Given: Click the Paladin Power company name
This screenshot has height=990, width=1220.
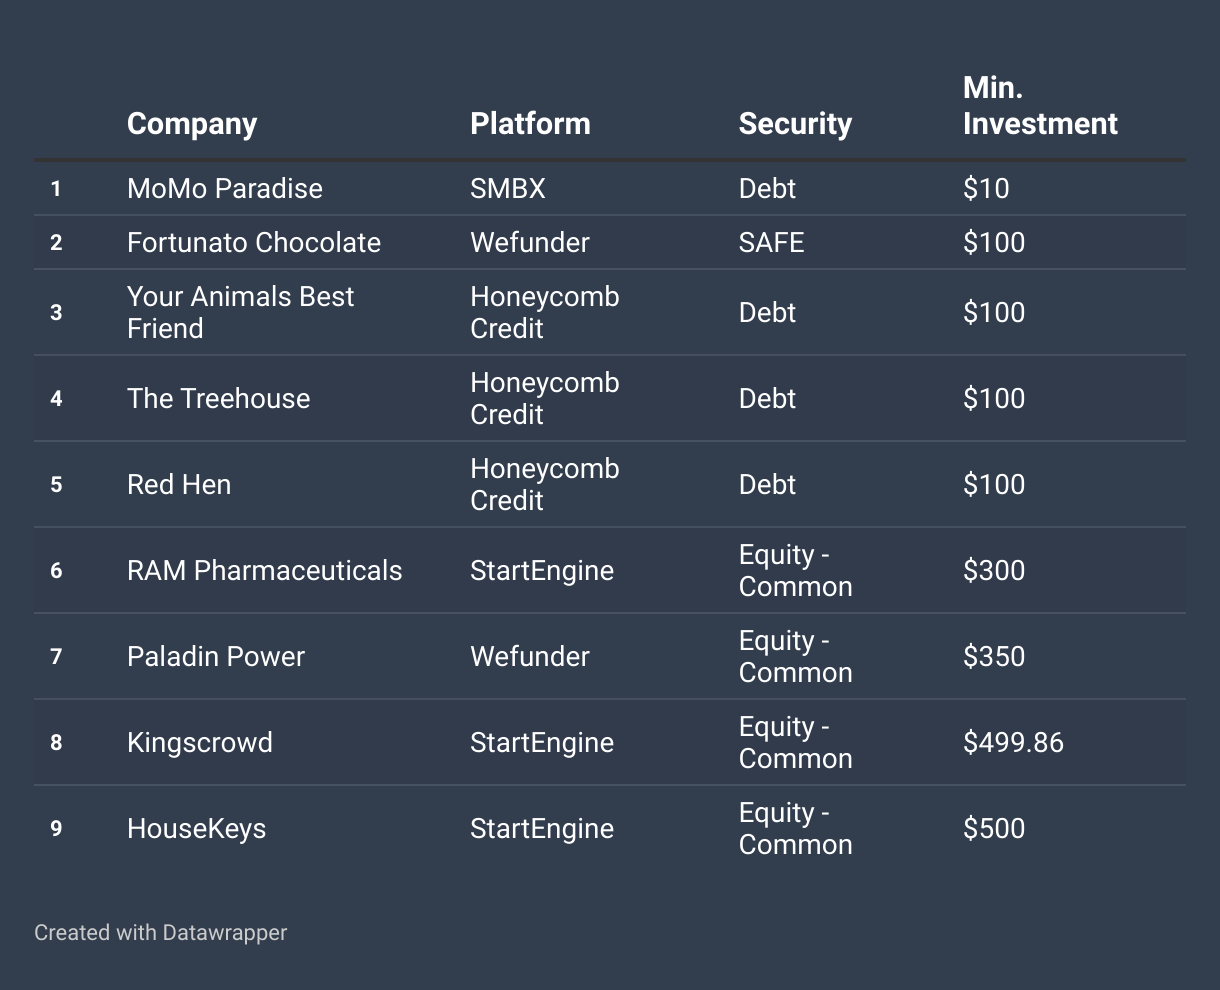Looking at the screenshot, I should pyautogui.click(x=216, y=657).
